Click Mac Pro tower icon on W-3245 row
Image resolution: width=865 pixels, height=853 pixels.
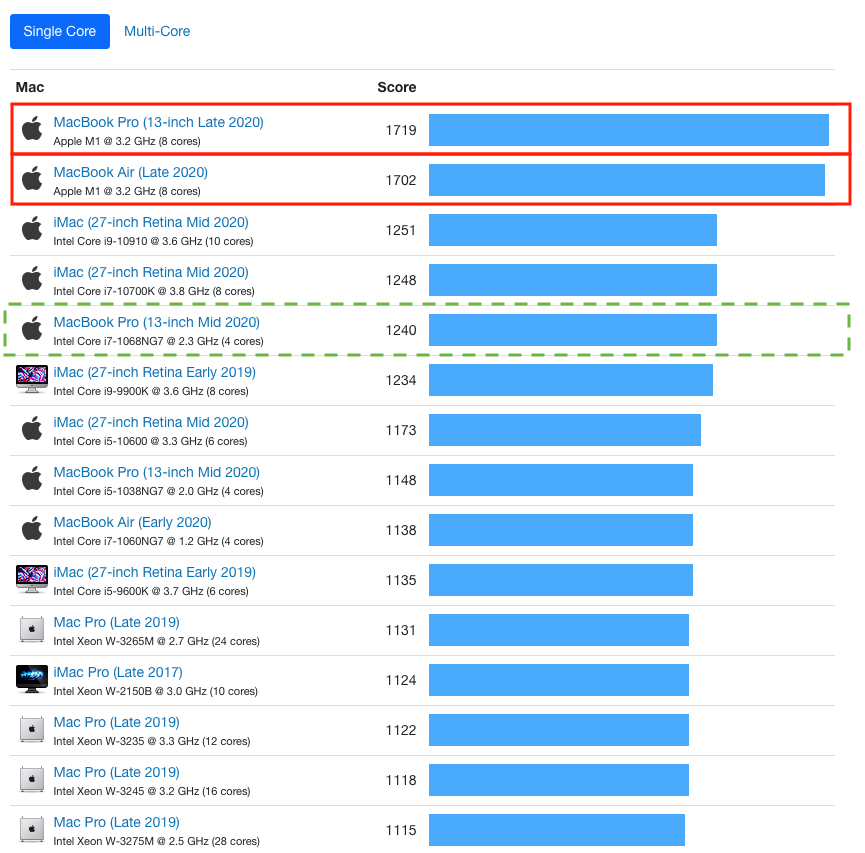pyautogui.click(x=32, y=780)
